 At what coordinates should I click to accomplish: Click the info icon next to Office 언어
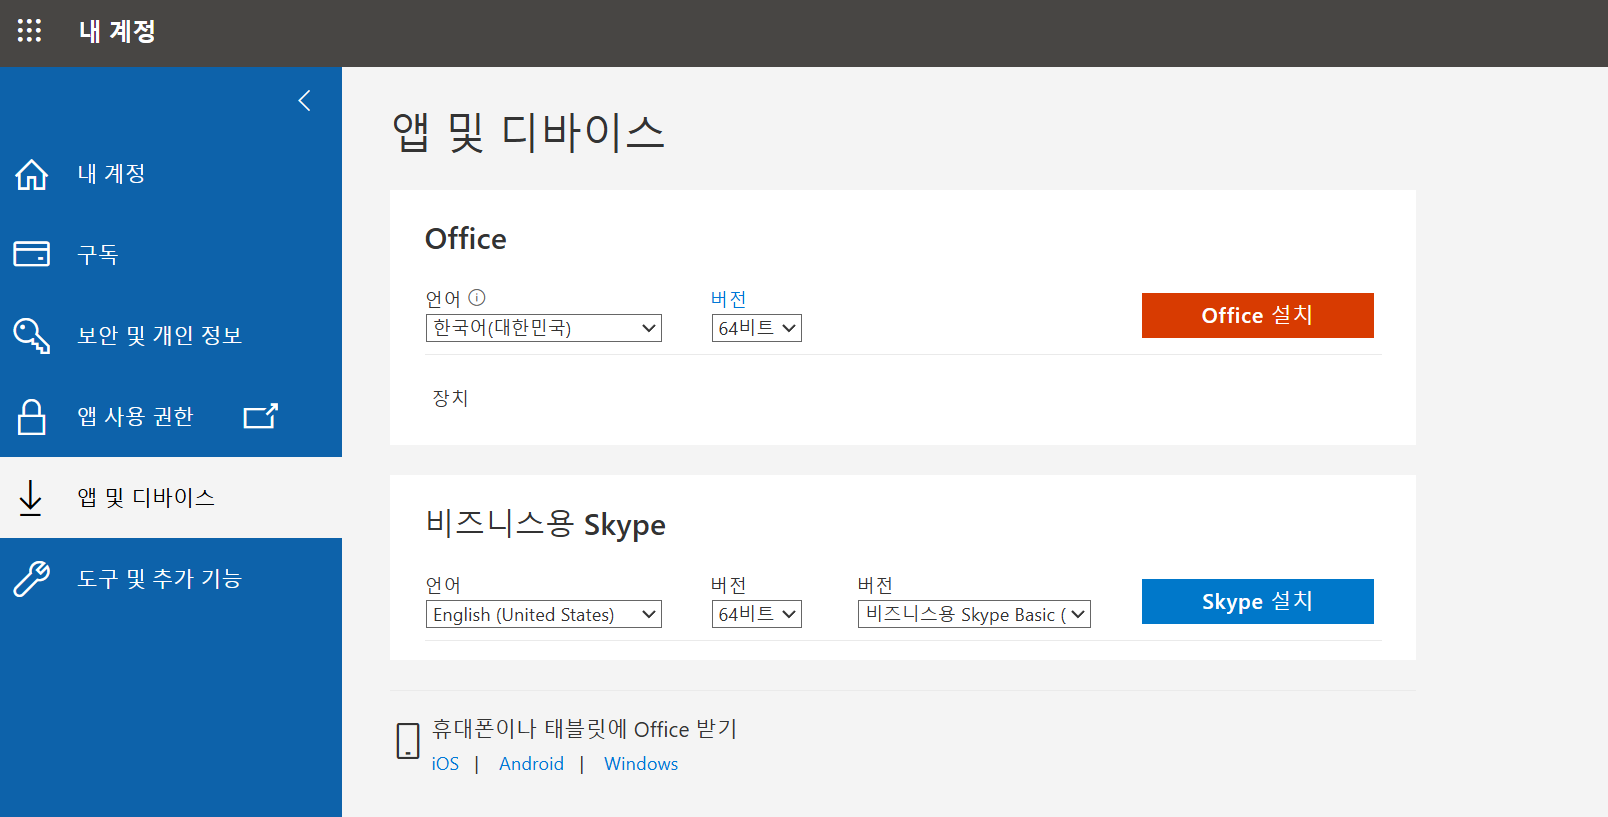coord(477,297)
